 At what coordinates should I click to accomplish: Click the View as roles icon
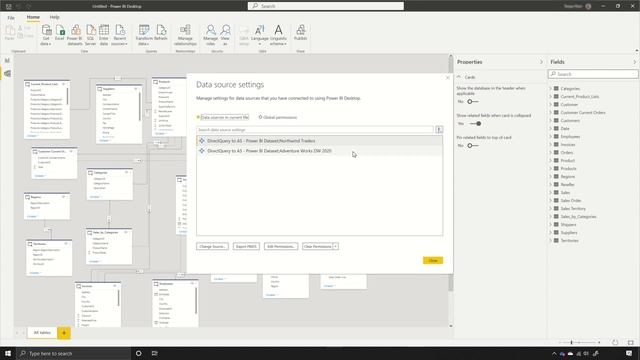(225, 35)
